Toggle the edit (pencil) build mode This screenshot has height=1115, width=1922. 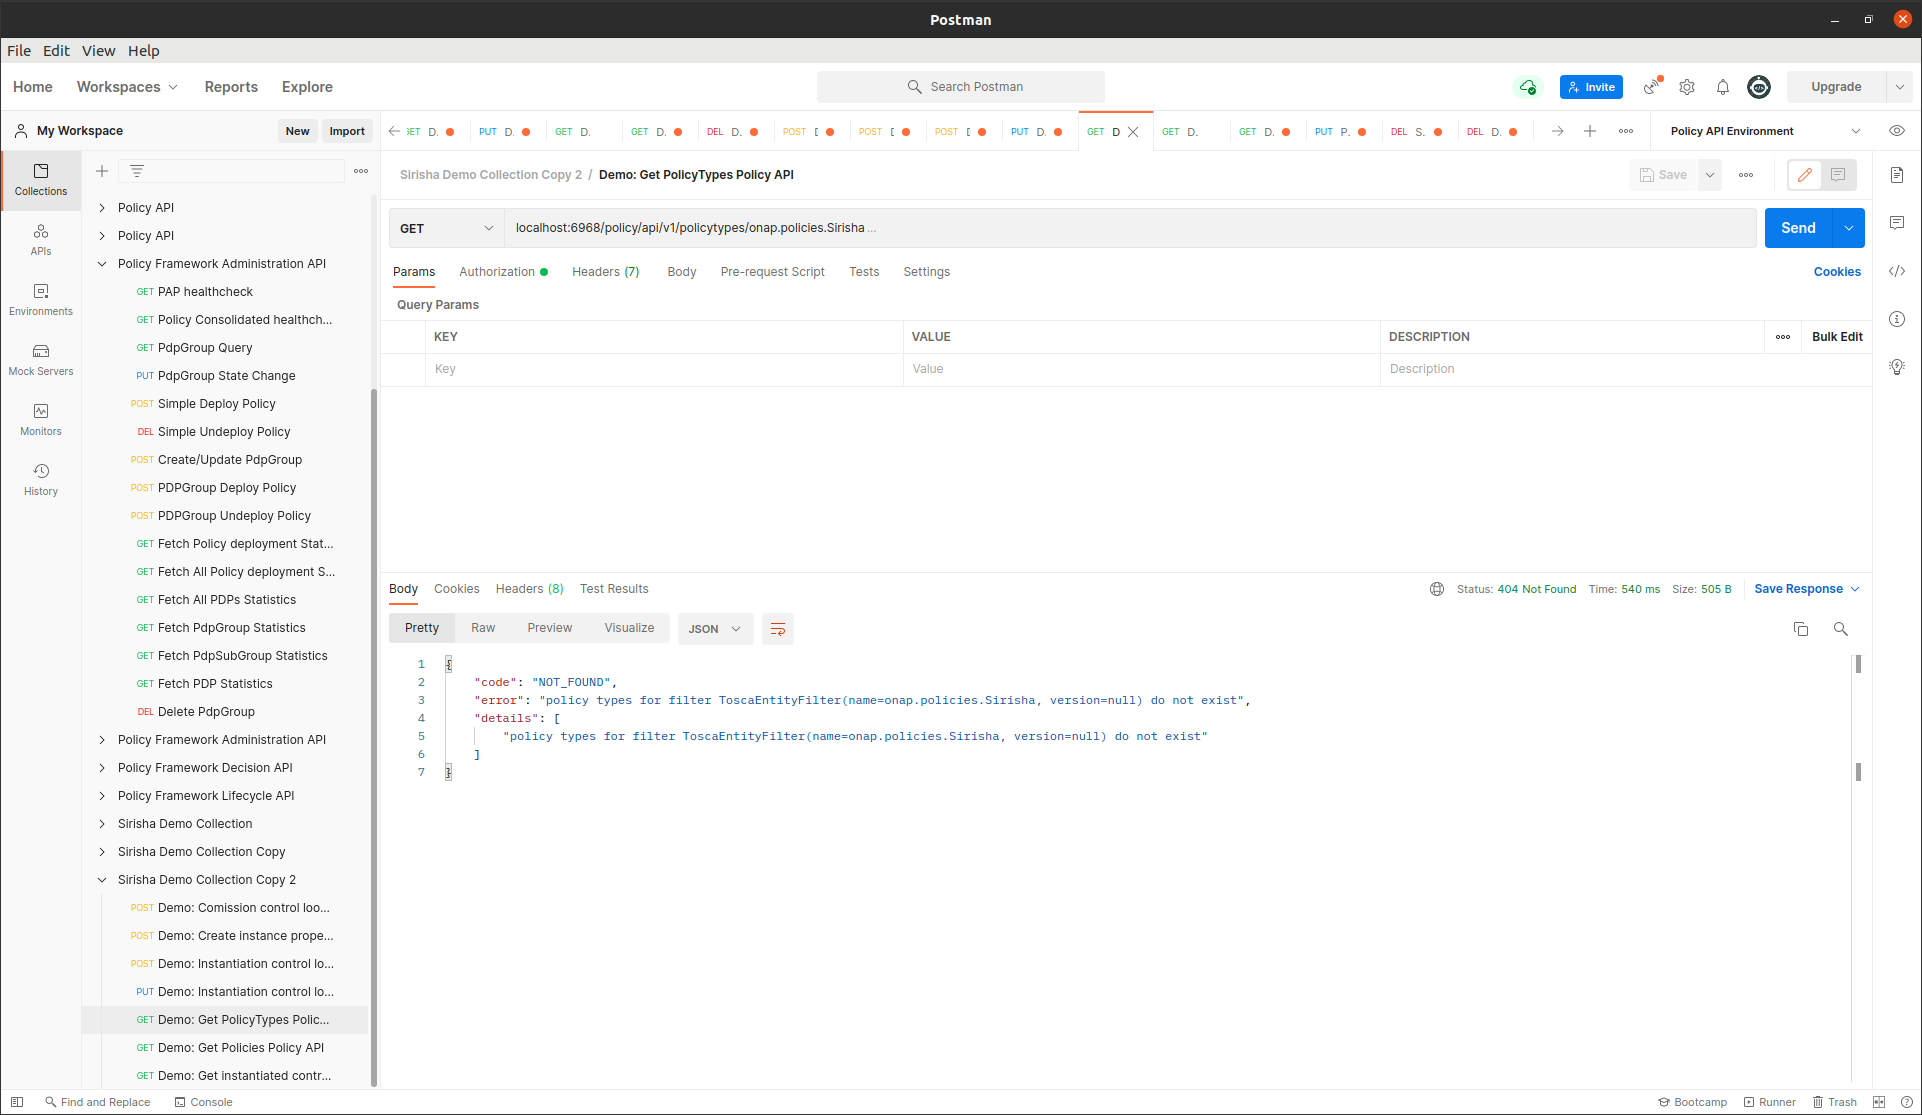(x=1805, y=175)
